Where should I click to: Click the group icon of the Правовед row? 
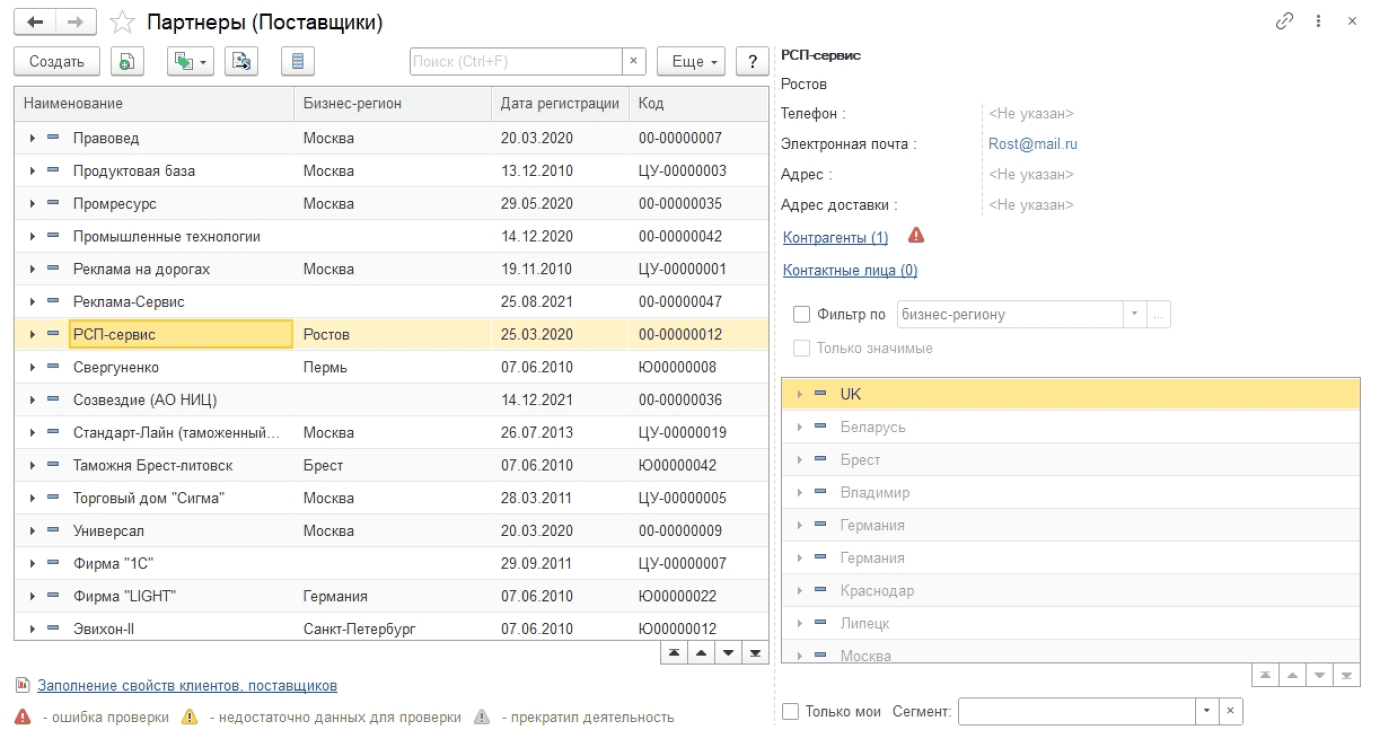coord(53,138)
